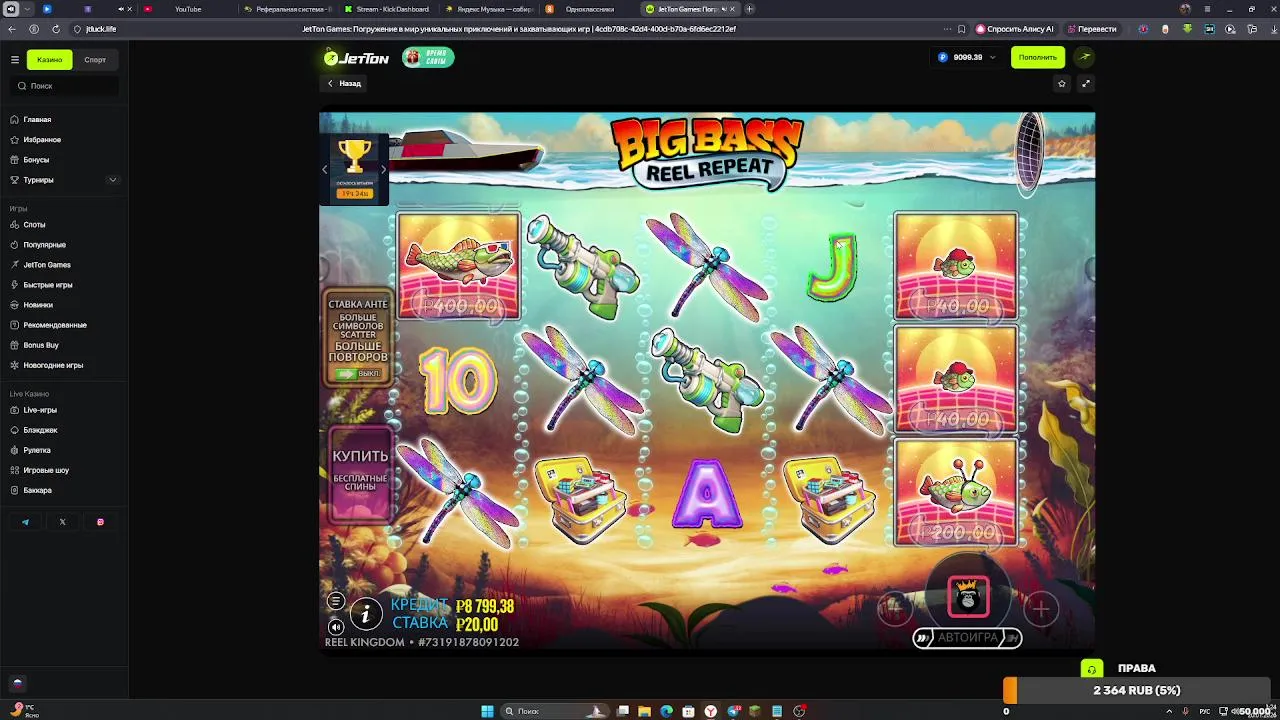Click the sidebar Поиск search field
The image size is (1280, 720).
(x=66, y=86)
